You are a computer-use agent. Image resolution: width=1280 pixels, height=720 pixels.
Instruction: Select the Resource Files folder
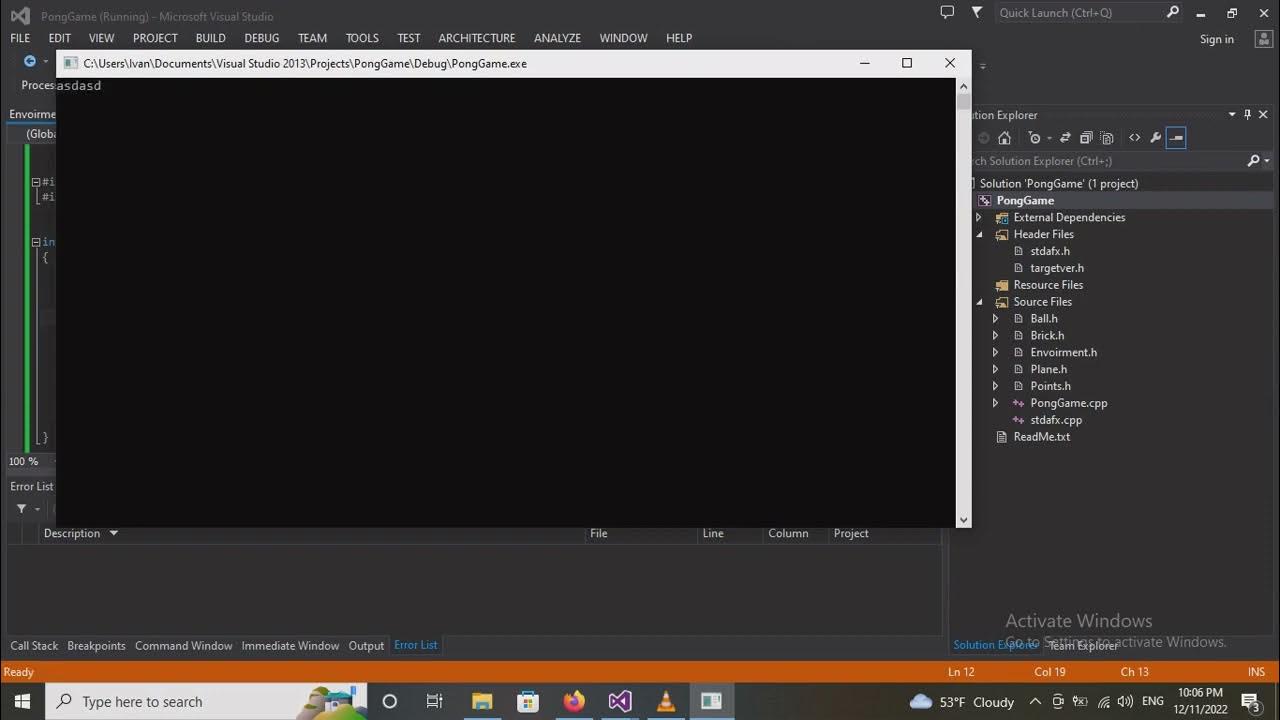click(1048, 285)
